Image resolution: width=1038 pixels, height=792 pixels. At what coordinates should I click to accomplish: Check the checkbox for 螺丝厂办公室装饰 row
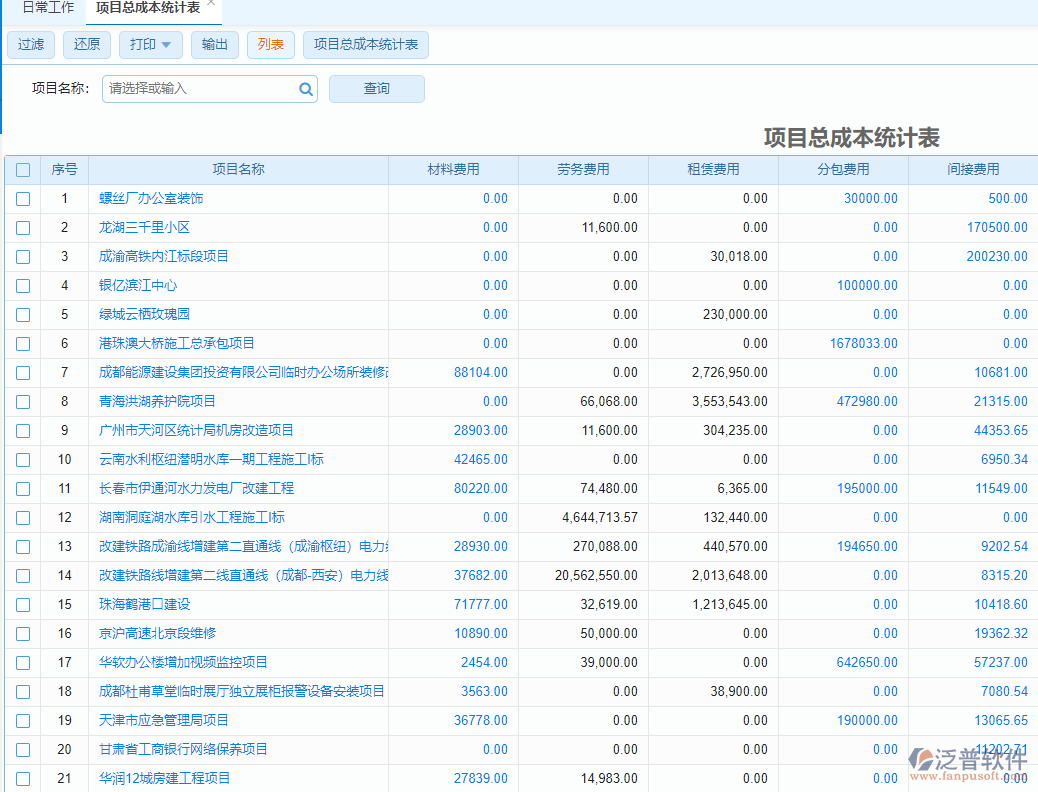(x=23, y=198)
